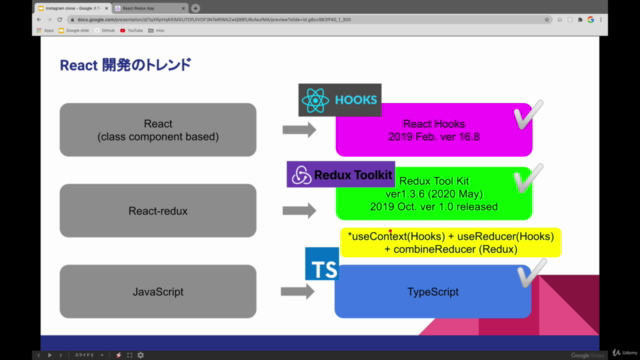Go back using browser back arrow

[x=39, y=20]
